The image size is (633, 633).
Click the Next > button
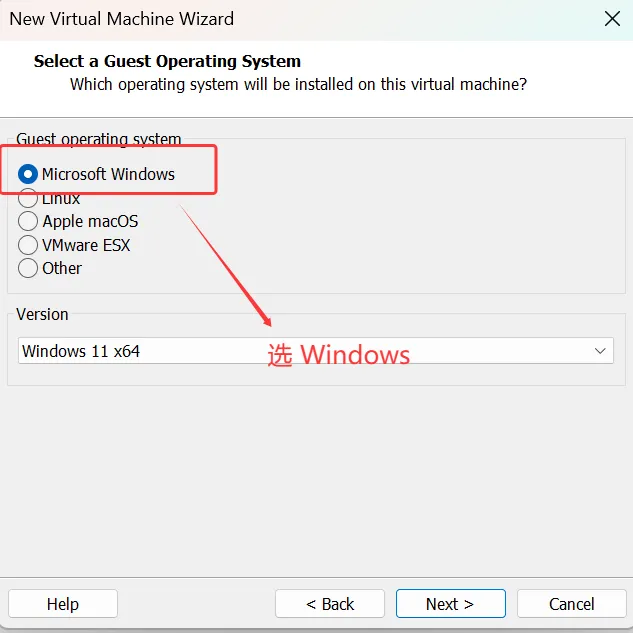click(451, 604)
